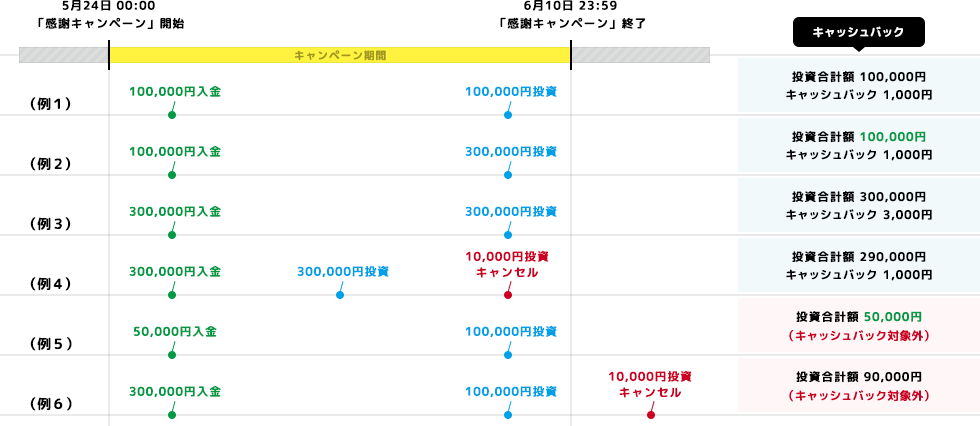Viewport: 980px width, 426px height.
Task: Select the （例１） row label
Action: [x=50, y=104]
